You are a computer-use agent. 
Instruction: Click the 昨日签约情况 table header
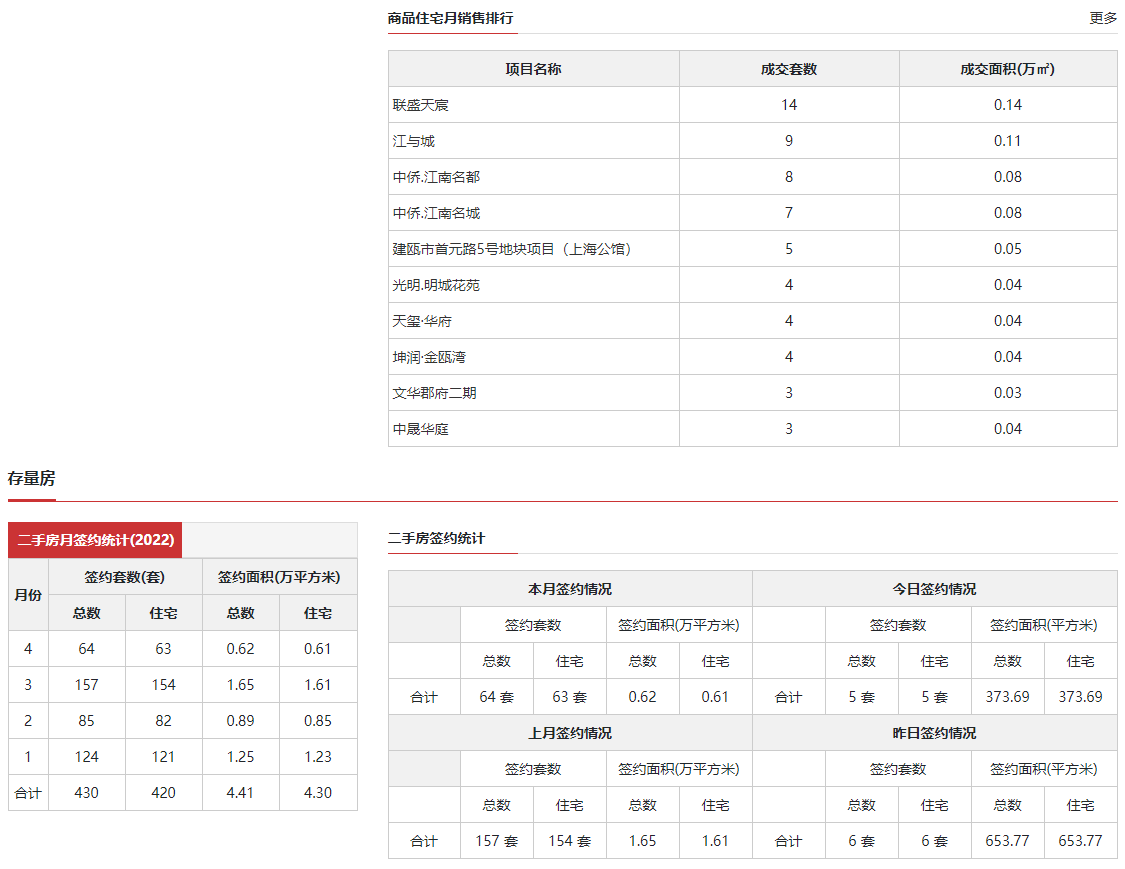934,733
